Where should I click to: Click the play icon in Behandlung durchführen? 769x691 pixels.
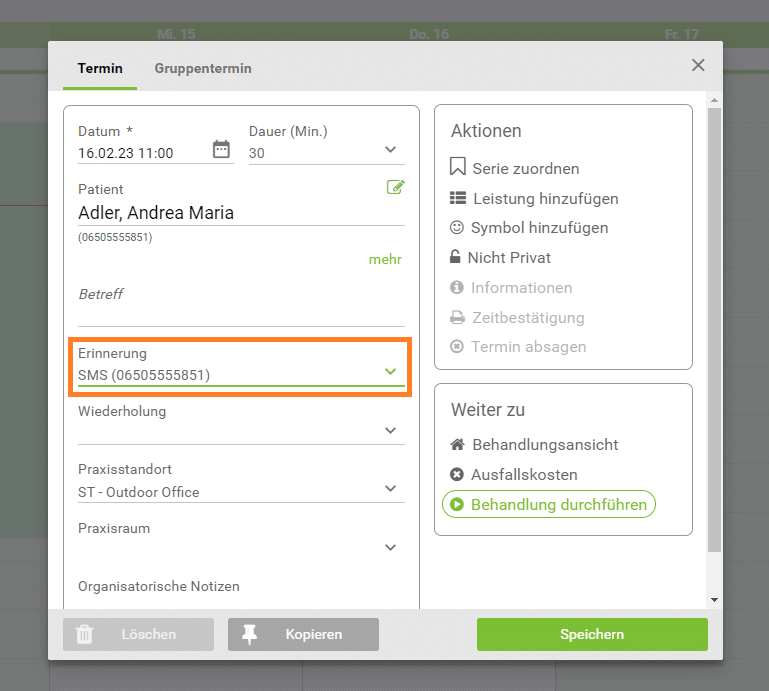pyautogui.click(x=457, y=504)
